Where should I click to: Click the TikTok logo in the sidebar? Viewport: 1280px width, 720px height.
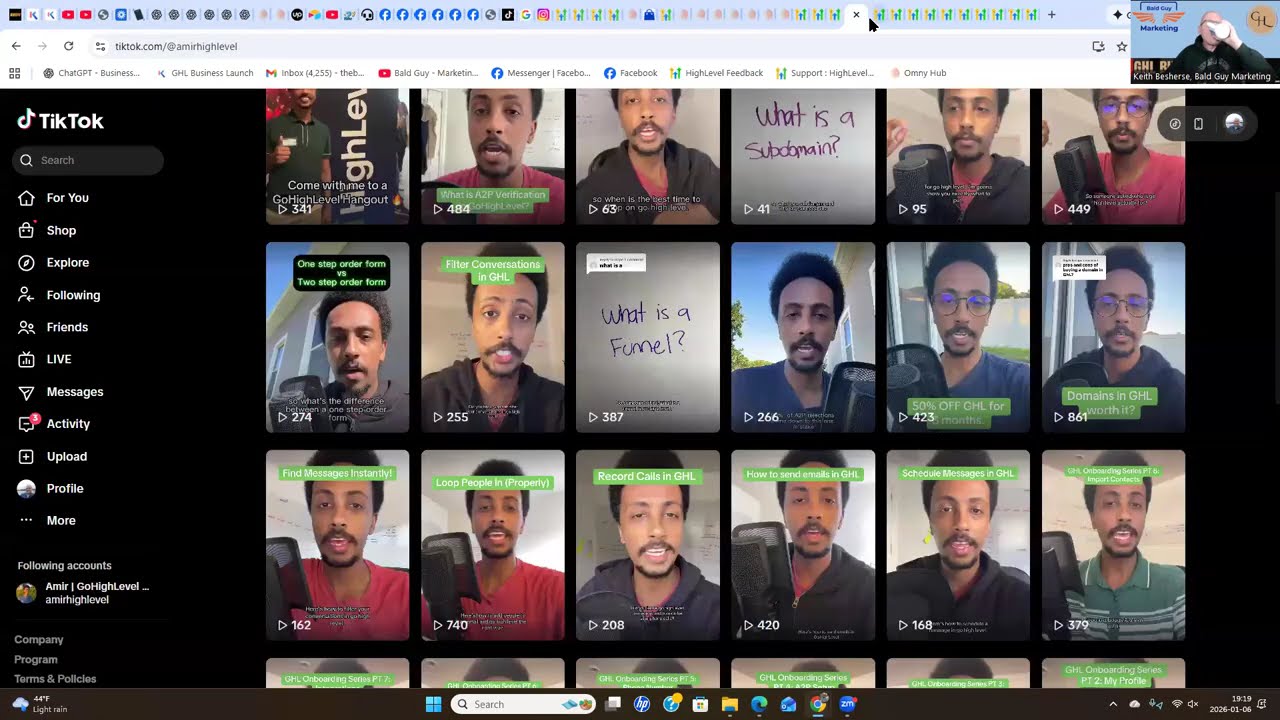coord(60,121)
